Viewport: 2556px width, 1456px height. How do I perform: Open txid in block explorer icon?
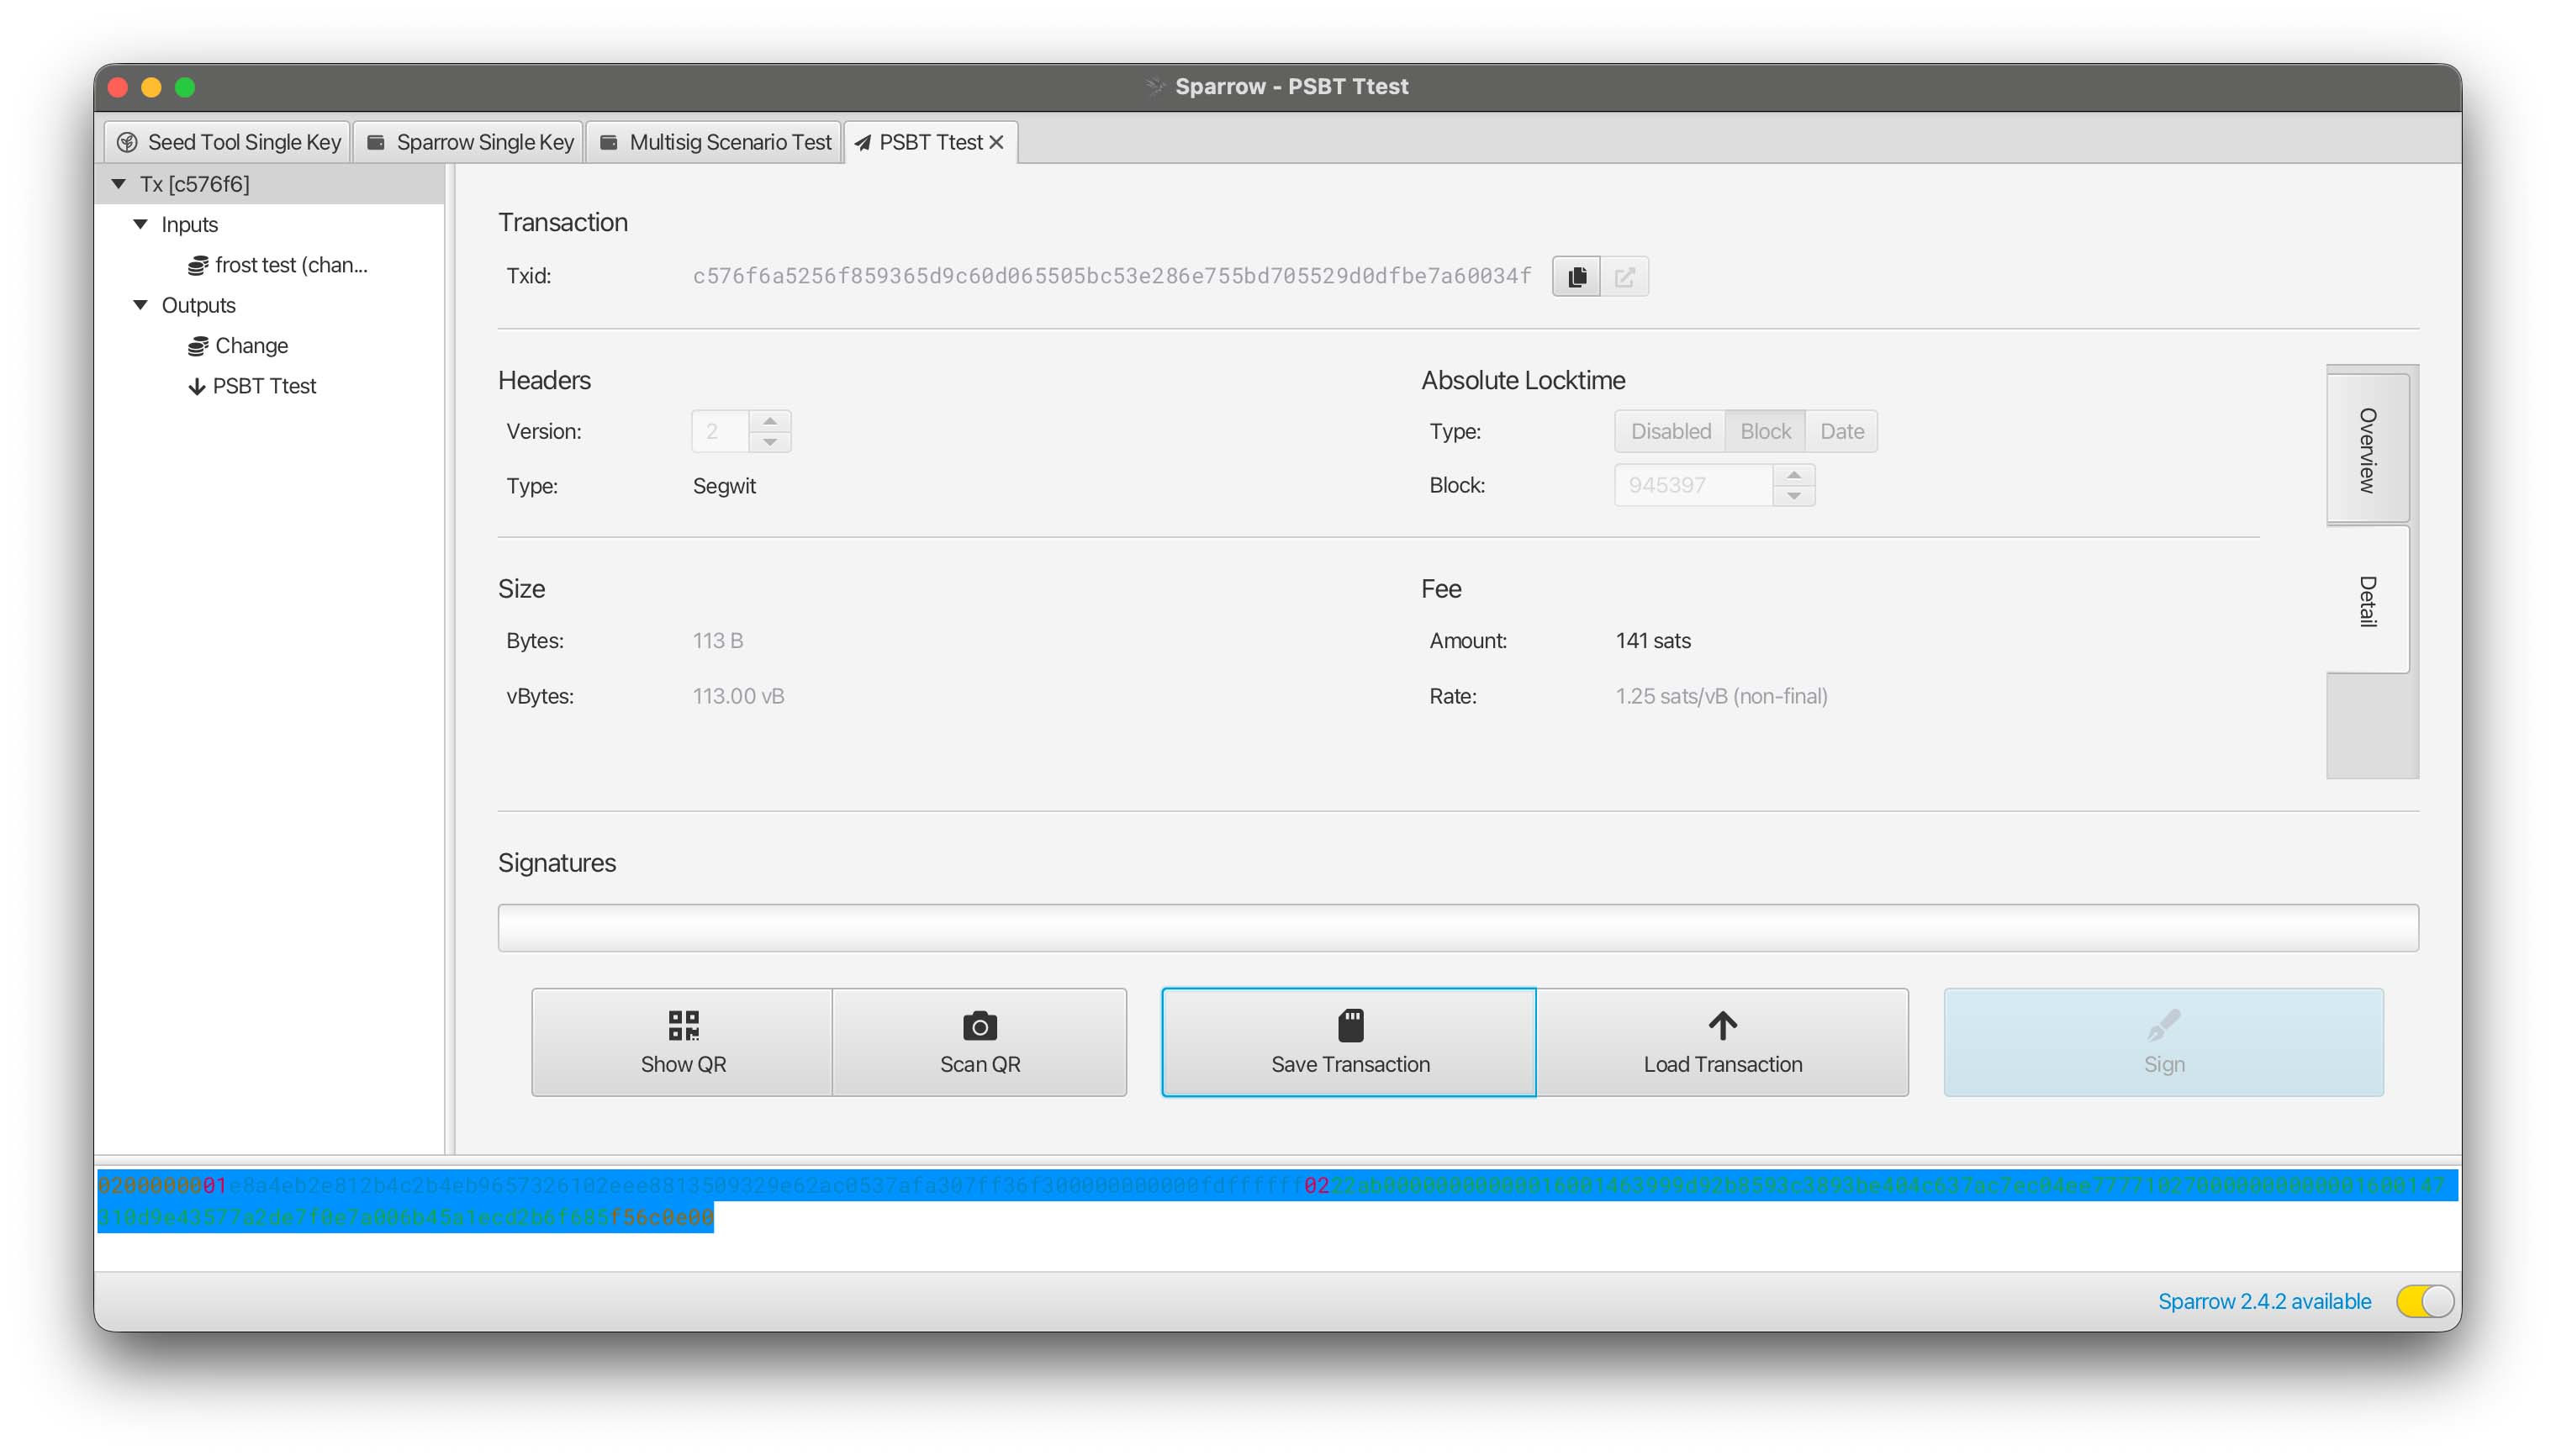click(1624, 276)
